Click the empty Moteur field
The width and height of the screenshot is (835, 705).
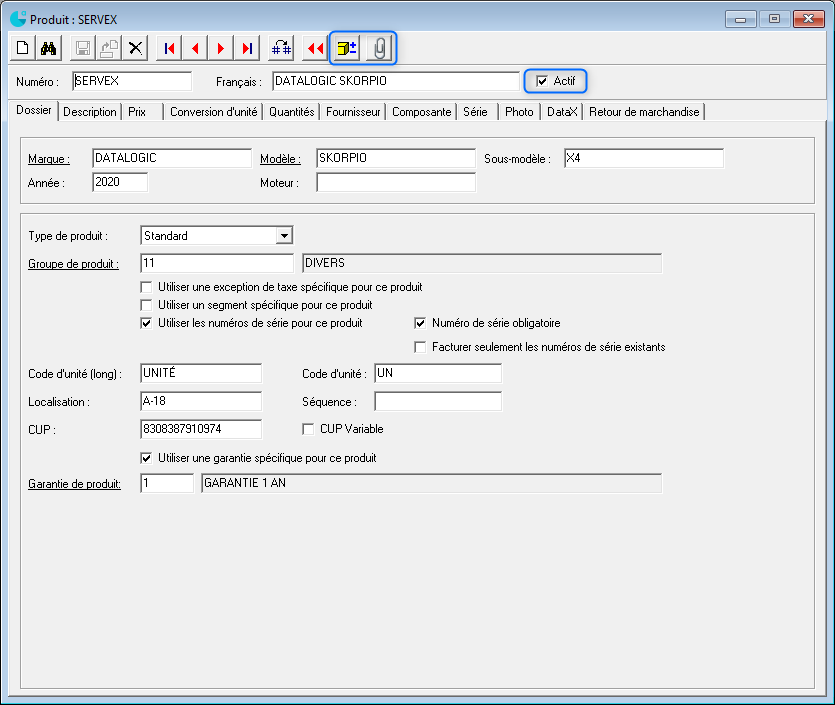(x=396, y=182)
